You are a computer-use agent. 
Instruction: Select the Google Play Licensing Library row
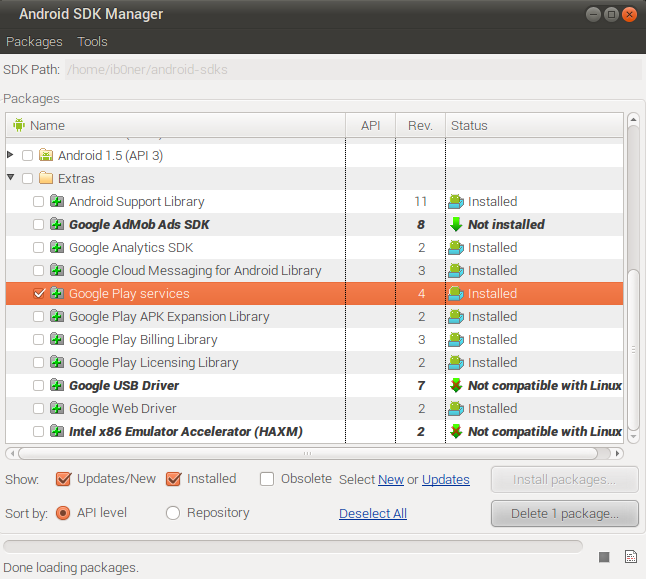(314, 362)
